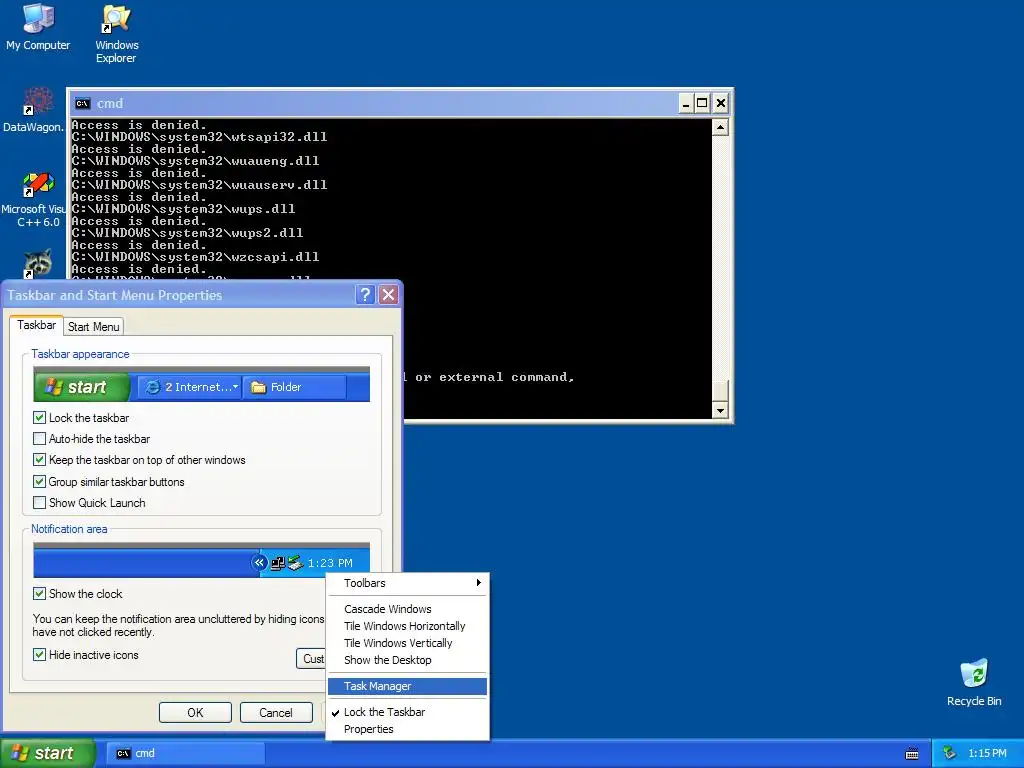Switch to the Start Menu tab
Viewport: 1024px width, 768px height.
tap(93, 327)
